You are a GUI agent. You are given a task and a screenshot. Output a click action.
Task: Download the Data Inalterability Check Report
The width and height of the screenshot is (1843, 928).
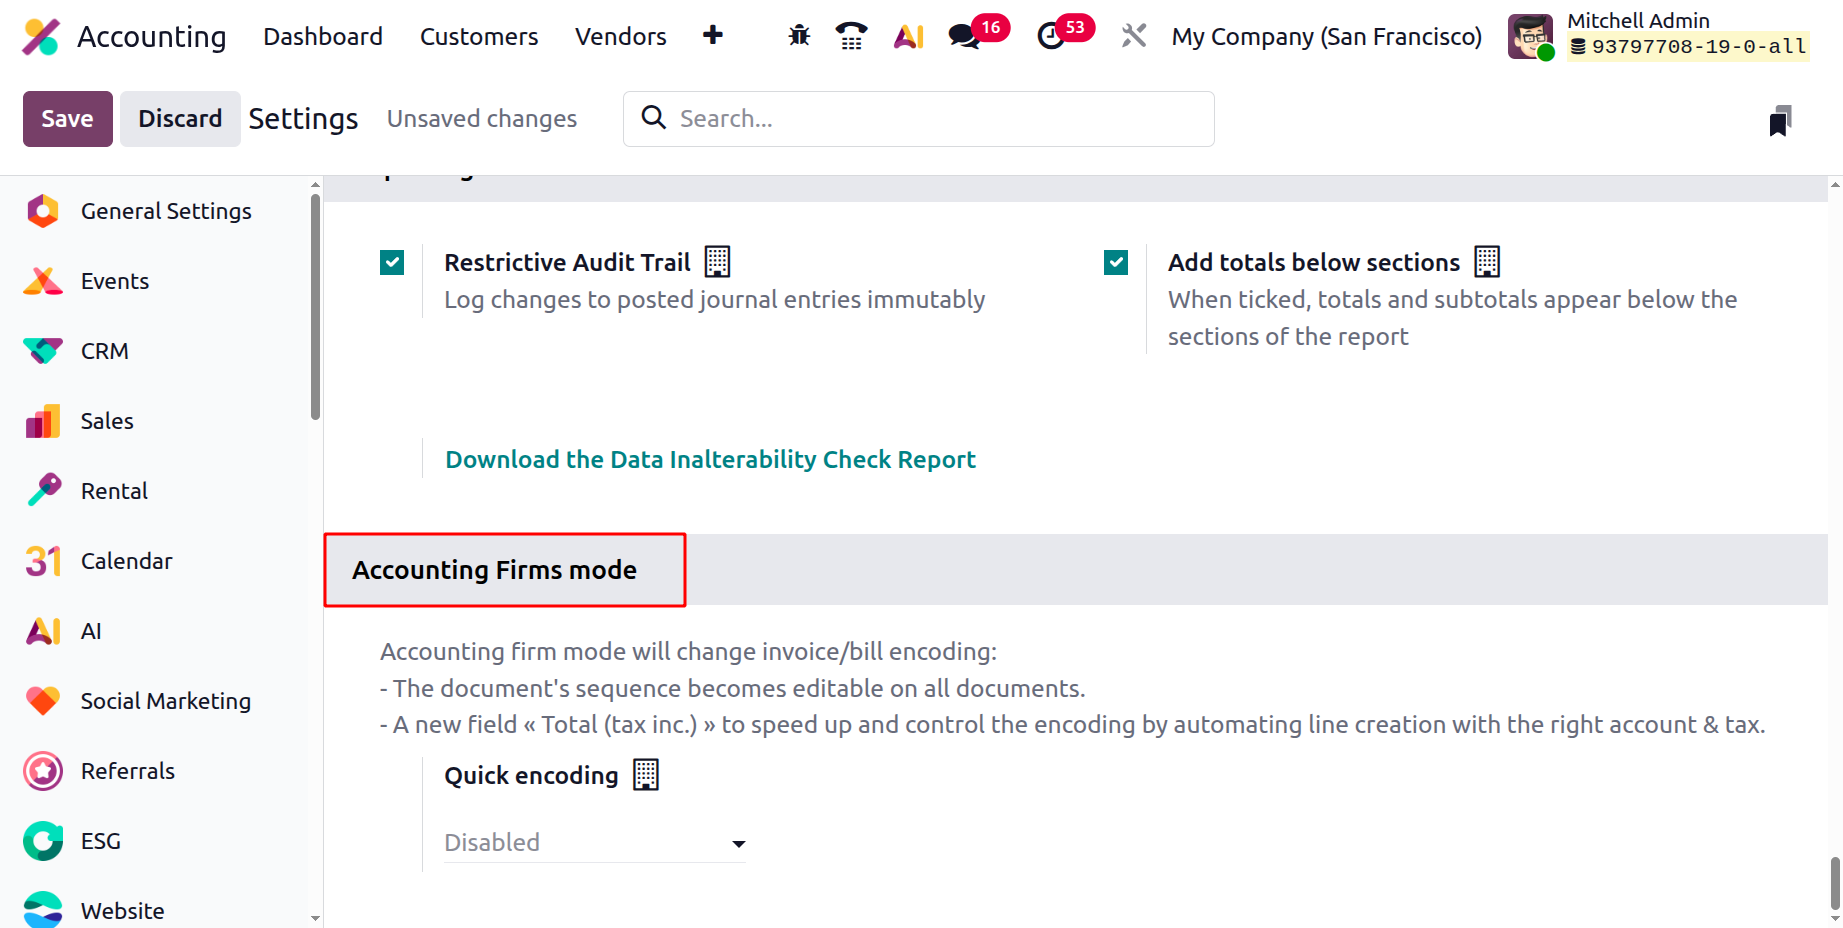(x=710, y=459)
